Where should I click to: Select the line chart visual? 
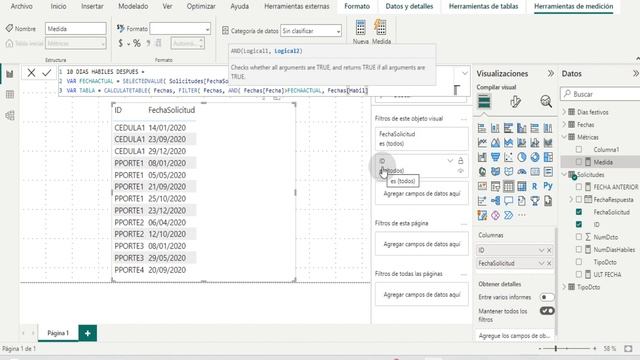point(482,143)
